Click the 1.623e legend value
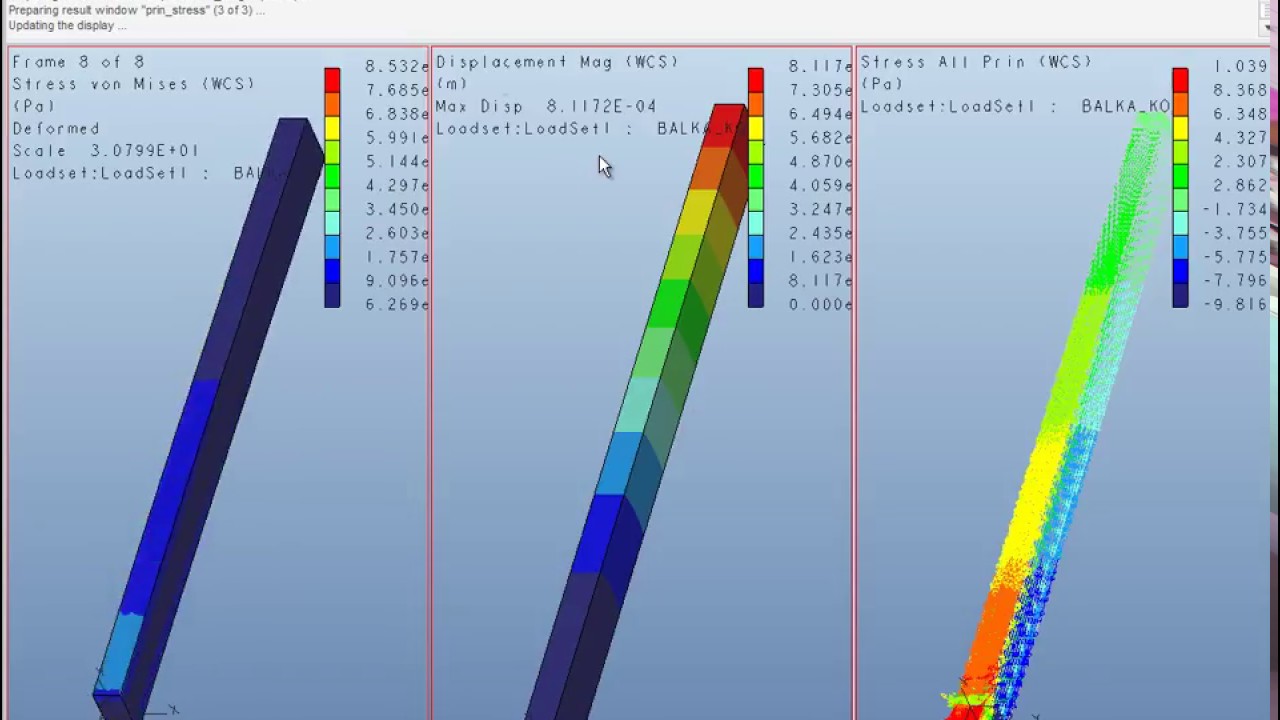1280x720 pixels. (821, 258)
